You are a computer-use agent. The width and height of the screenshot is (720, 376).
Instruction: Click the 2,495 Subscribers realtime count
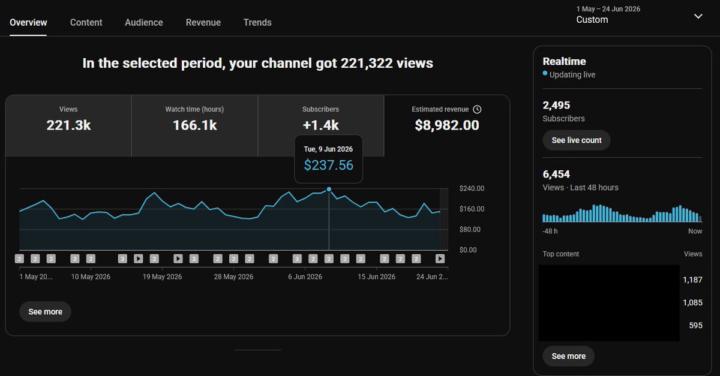(556, 105)
